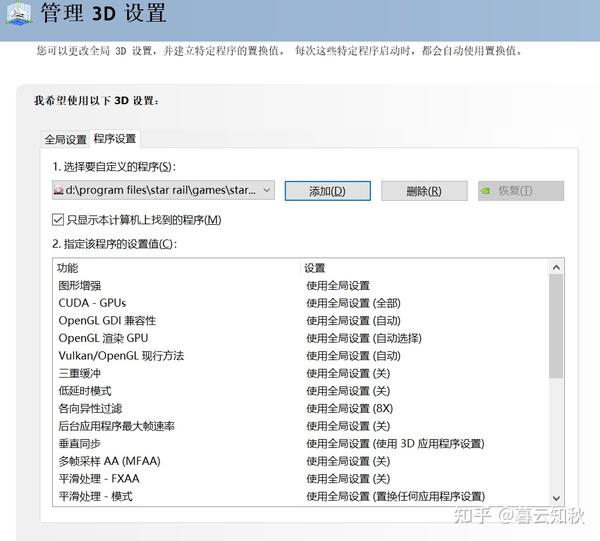
Task: Select the 后台应用程序最大帧速率 row
Action: [x=301, y=426]
